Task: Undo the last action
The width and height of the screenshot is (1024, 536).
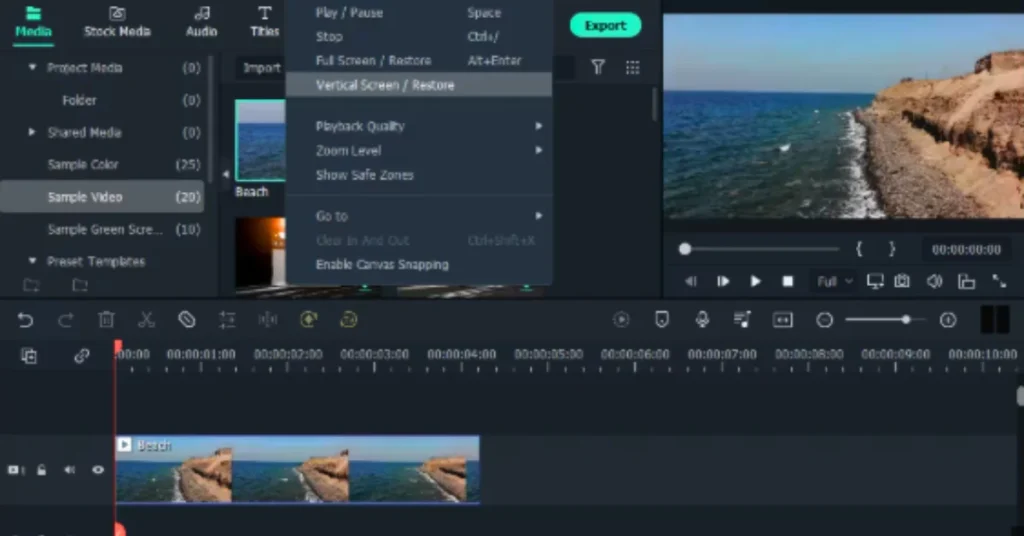Action: point(25,320)
